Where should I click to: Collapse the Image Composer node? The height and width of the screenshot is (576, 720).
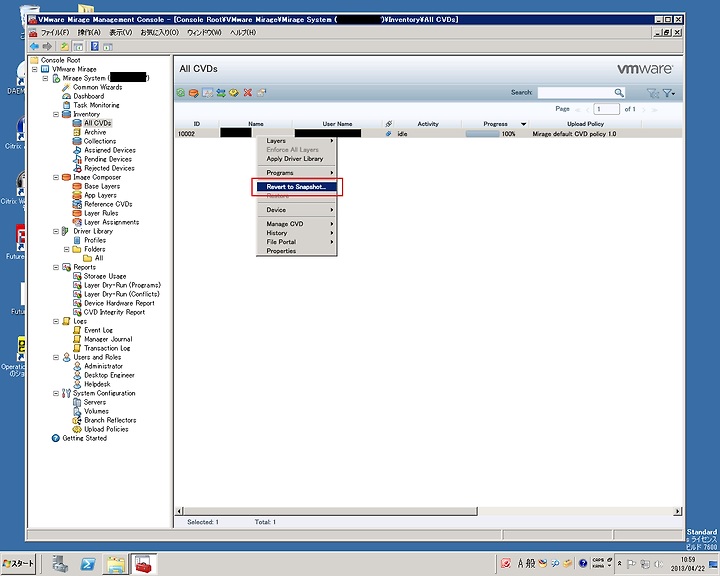click(x=56, y=177)
